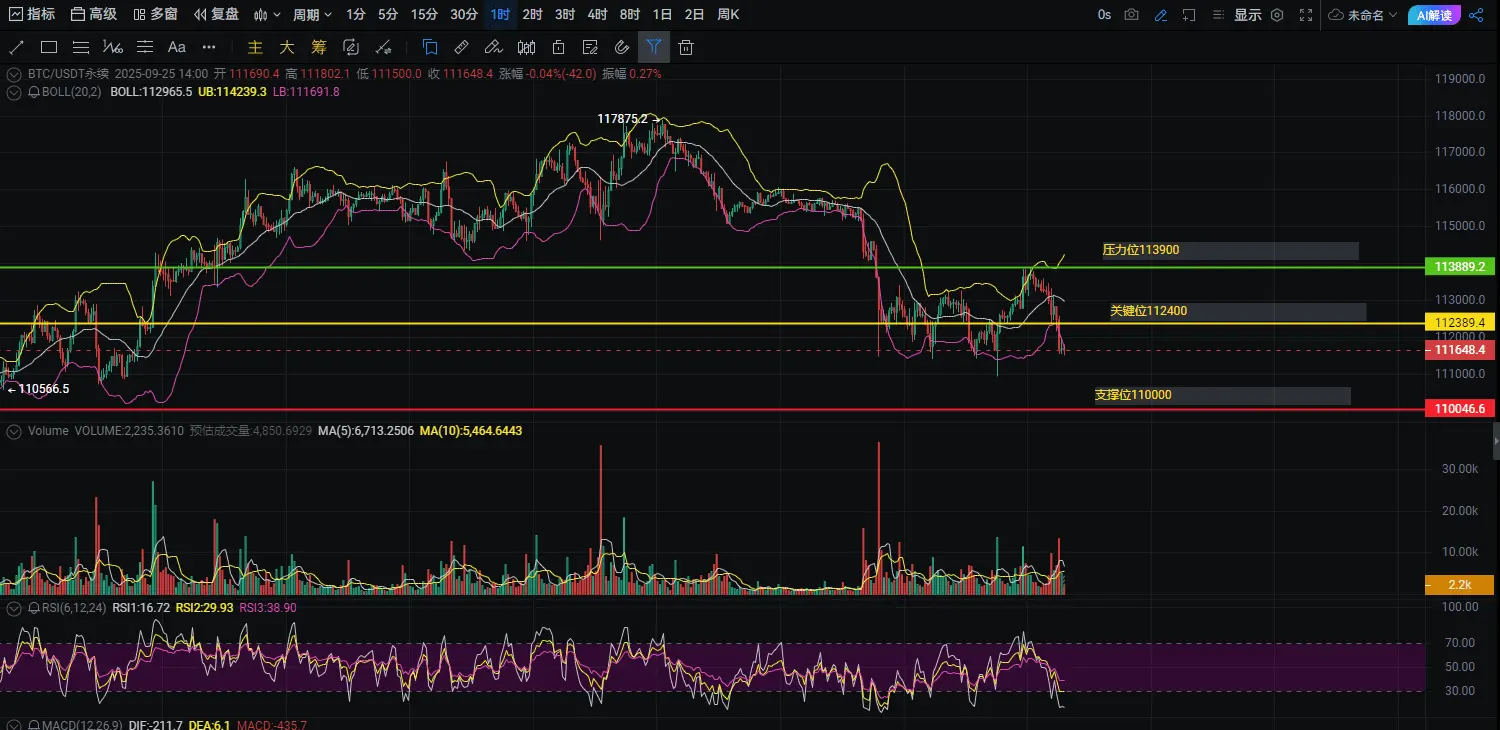Screen dimensions: 1500x730
Task: Select the freehand brush pen tool
Action: 493,47
